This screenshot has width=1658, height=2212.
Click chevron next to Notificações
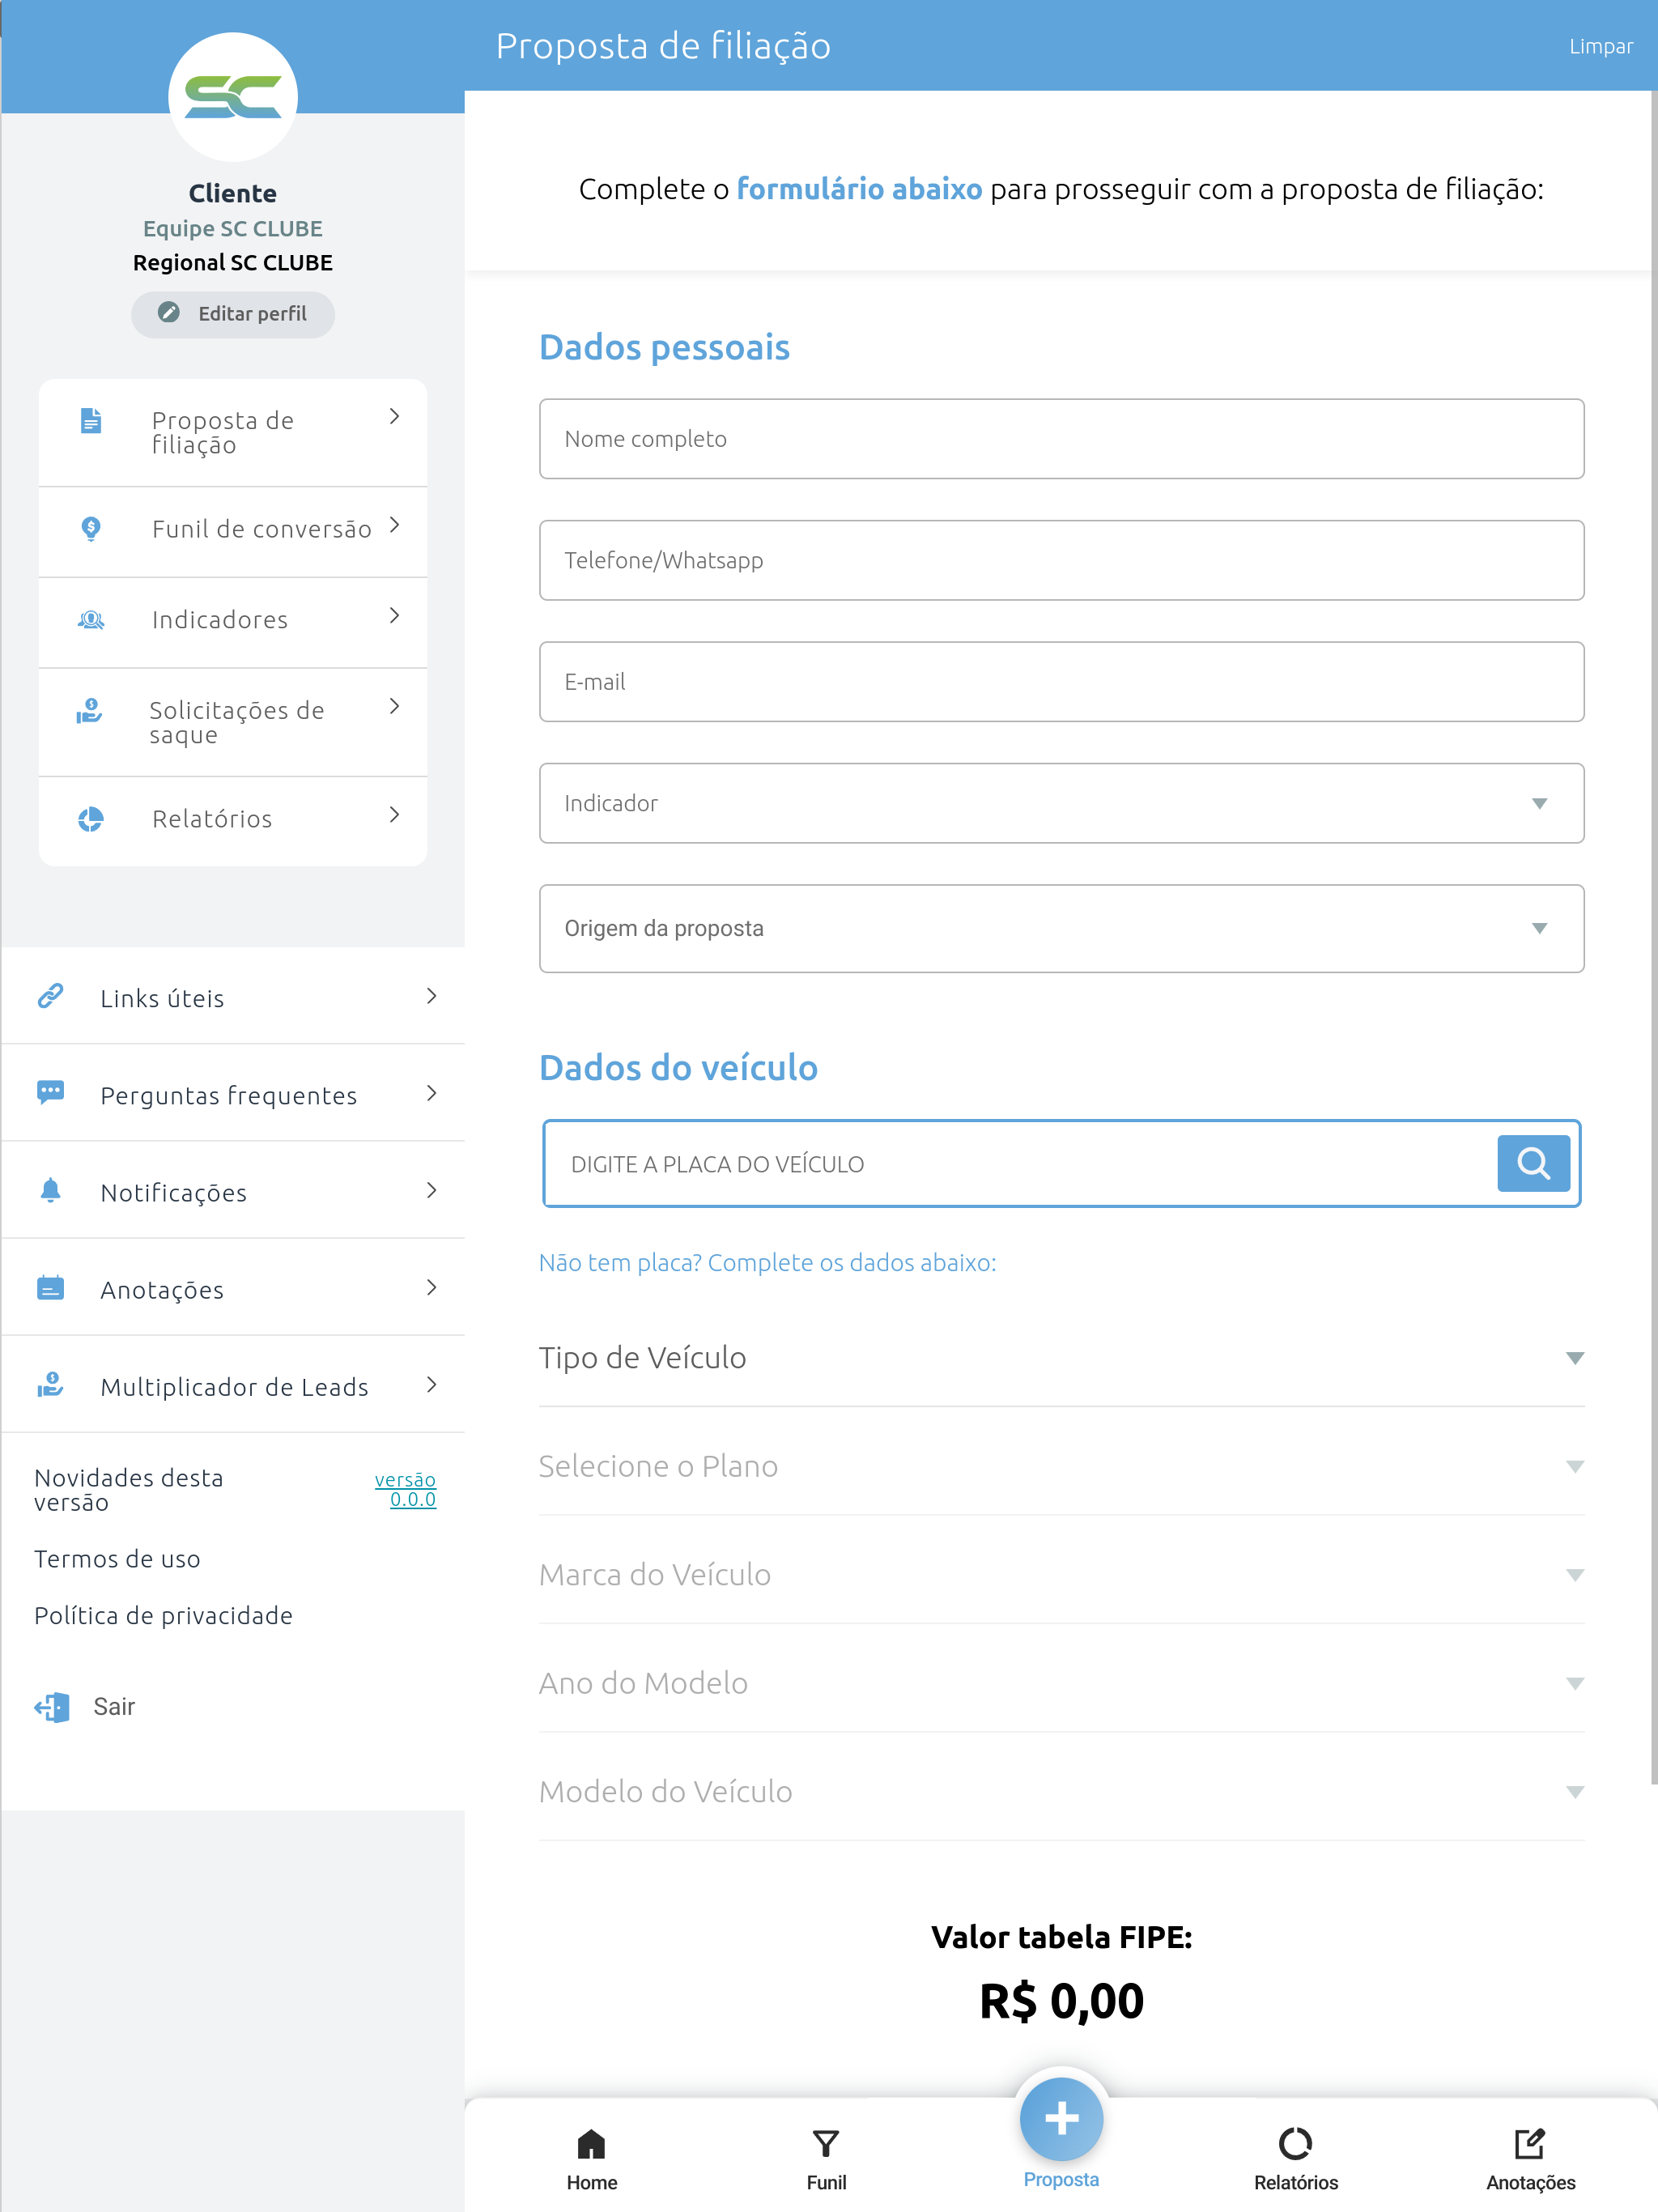432,1190
